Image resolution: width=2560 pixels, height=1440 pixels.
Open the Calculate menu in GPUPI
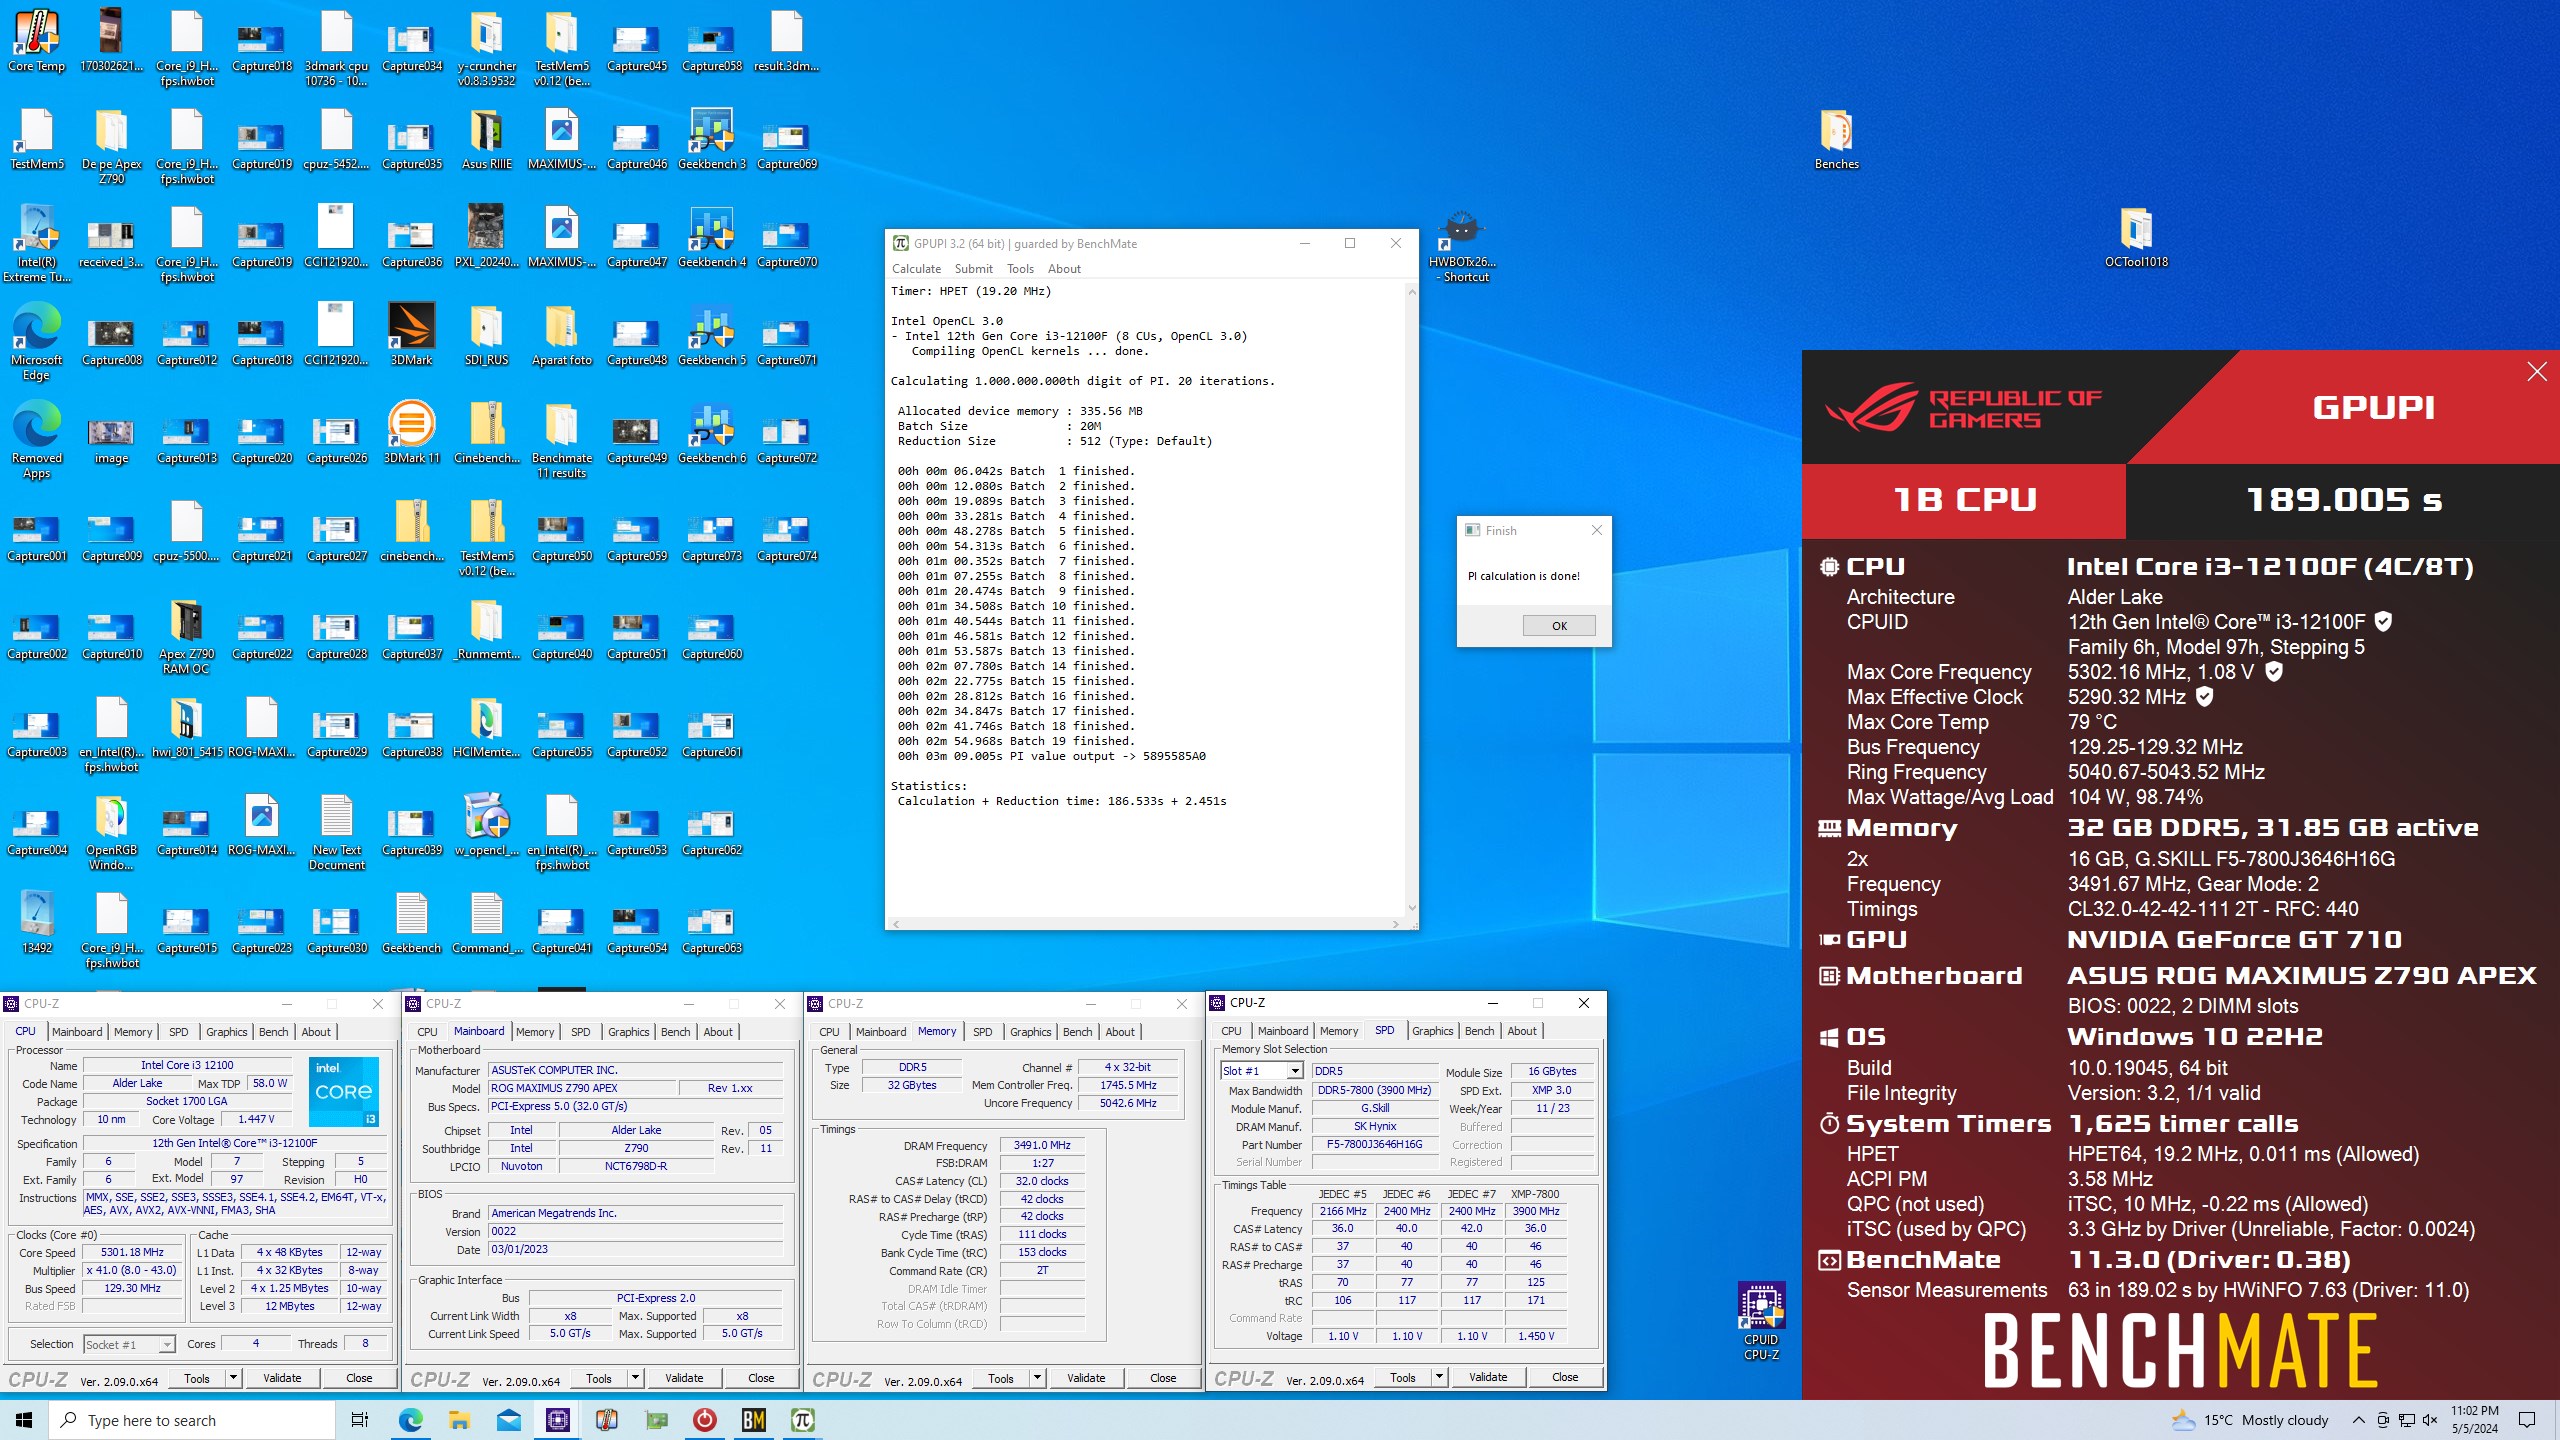coord(916,269)
